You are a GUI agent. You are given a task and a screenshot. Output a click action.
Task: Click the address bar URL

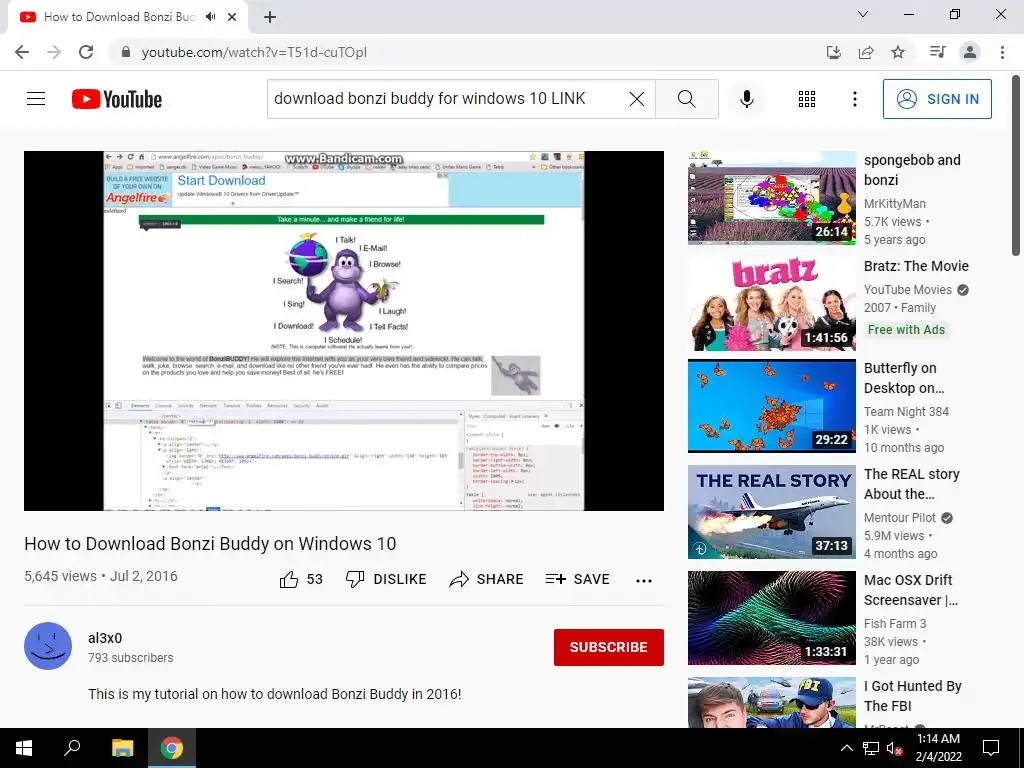click(254, 52)
